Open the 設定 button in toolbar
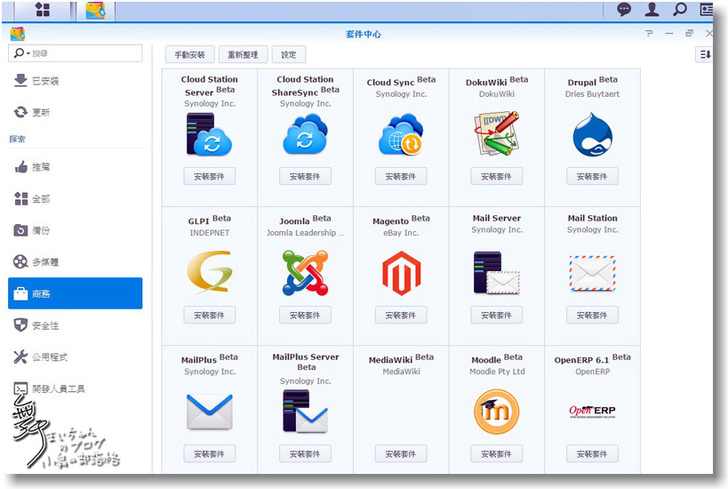This screenshot has width=728, height=489. coord(288,55)
